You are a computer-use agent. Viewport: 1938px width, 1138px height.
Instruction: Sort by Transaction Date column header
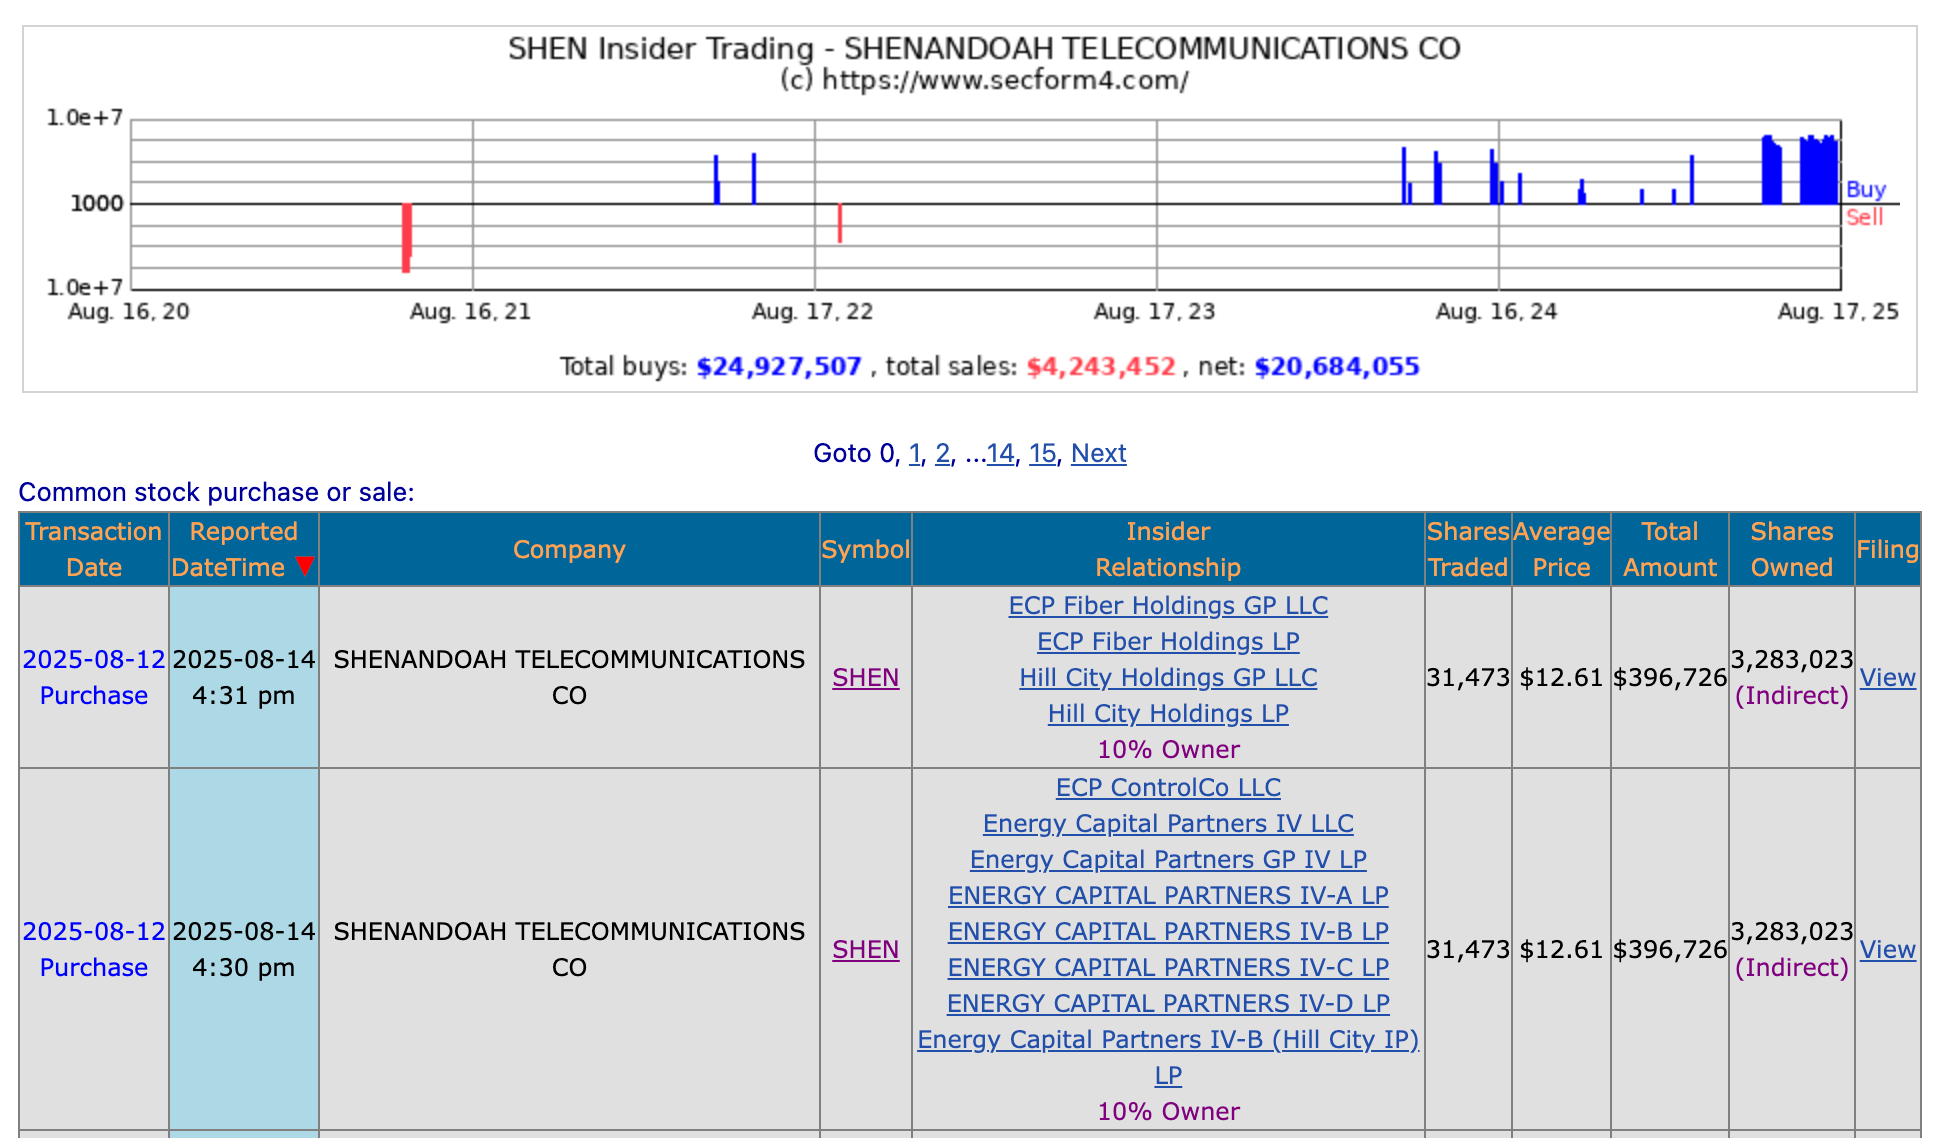[93, 549]
